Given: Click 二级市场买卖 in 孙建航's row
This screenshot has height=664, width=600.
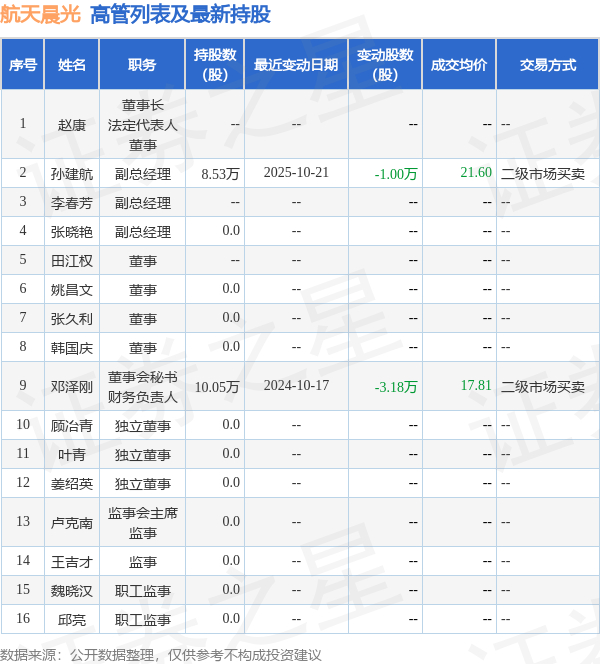Looking at the screenshot, I should (x=543, y=174).
